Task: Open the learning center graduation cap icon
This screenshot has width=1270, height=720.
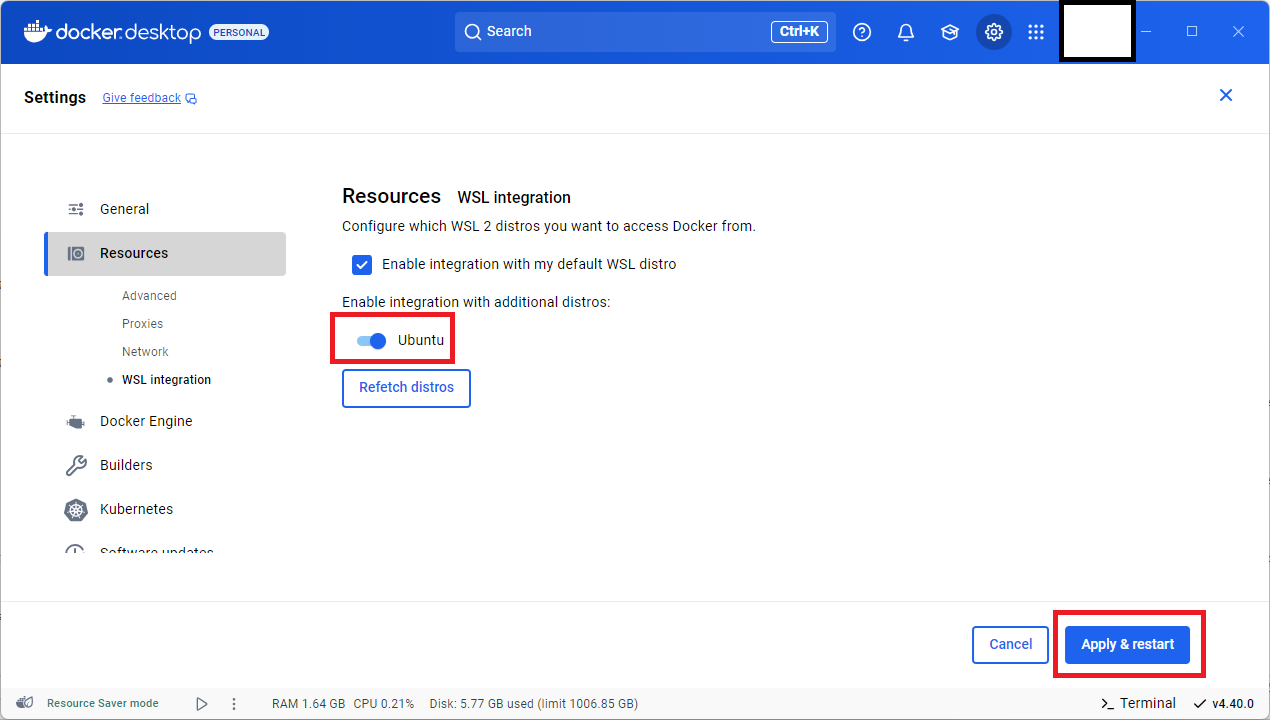Action: pos(949,31)
